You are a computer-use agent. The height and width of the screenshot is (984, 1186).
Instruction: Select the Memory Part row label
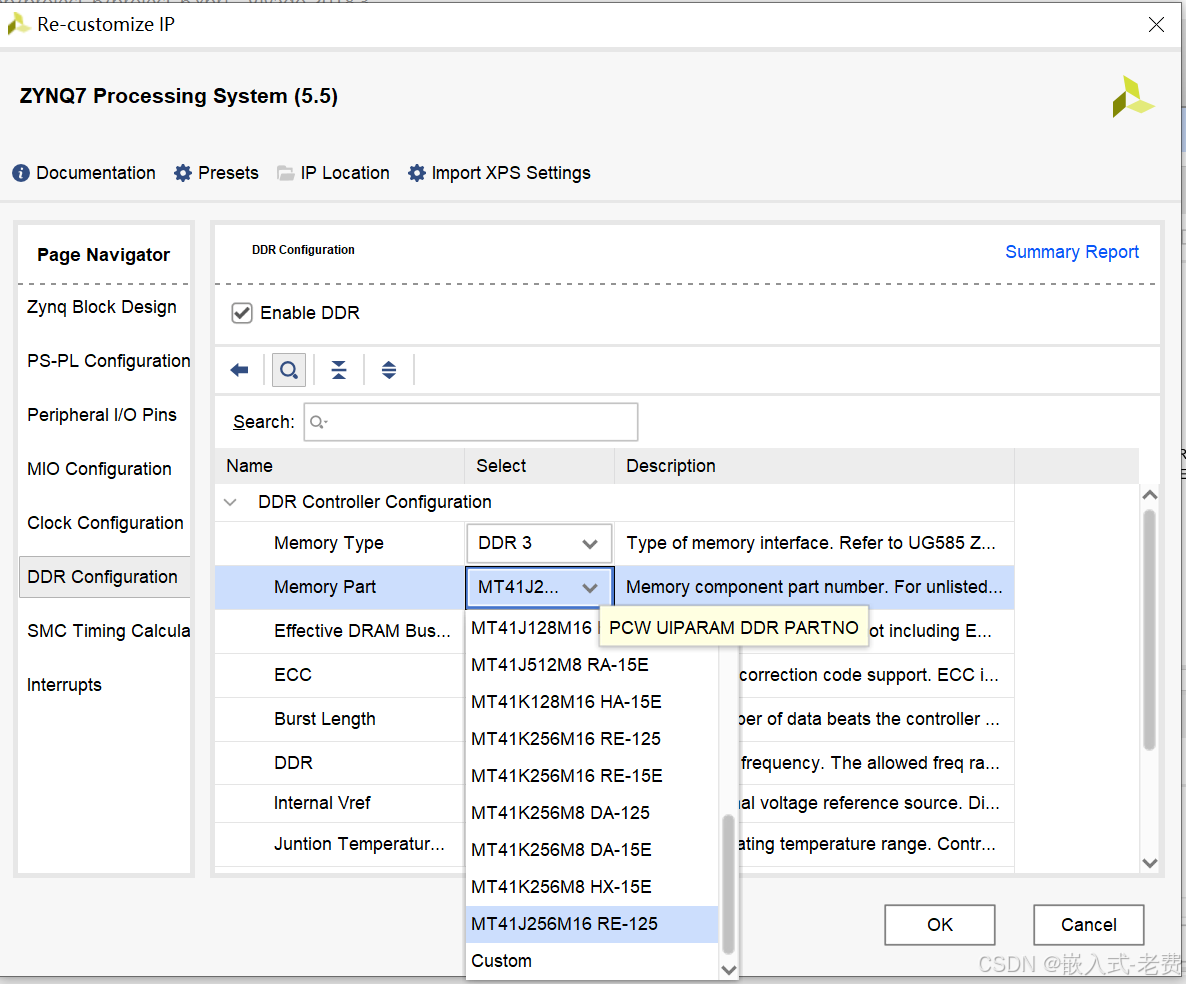click(324, 587)
